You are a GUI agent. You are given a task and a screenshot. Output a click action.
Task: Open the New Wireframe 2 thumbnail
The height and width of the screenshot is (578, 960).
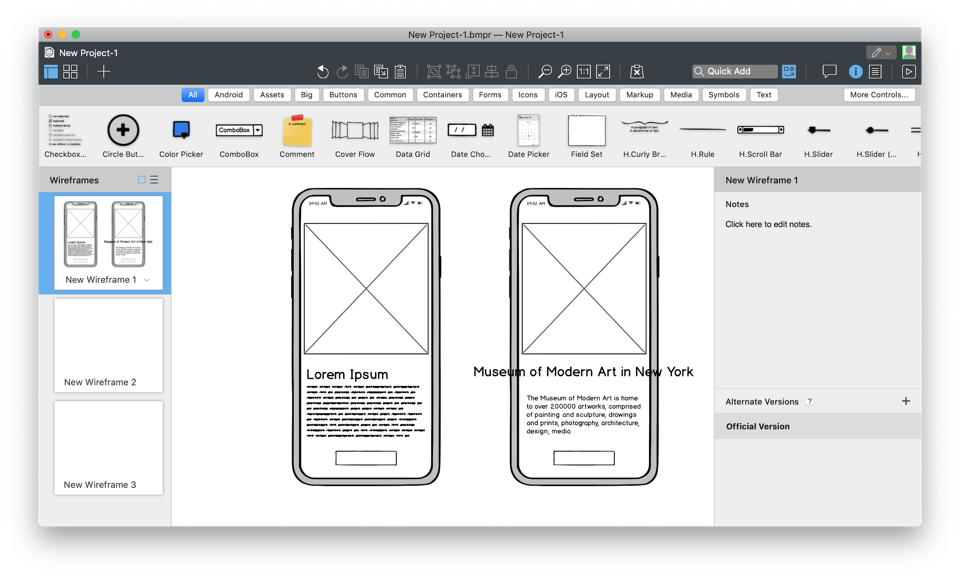click(108, 344)
